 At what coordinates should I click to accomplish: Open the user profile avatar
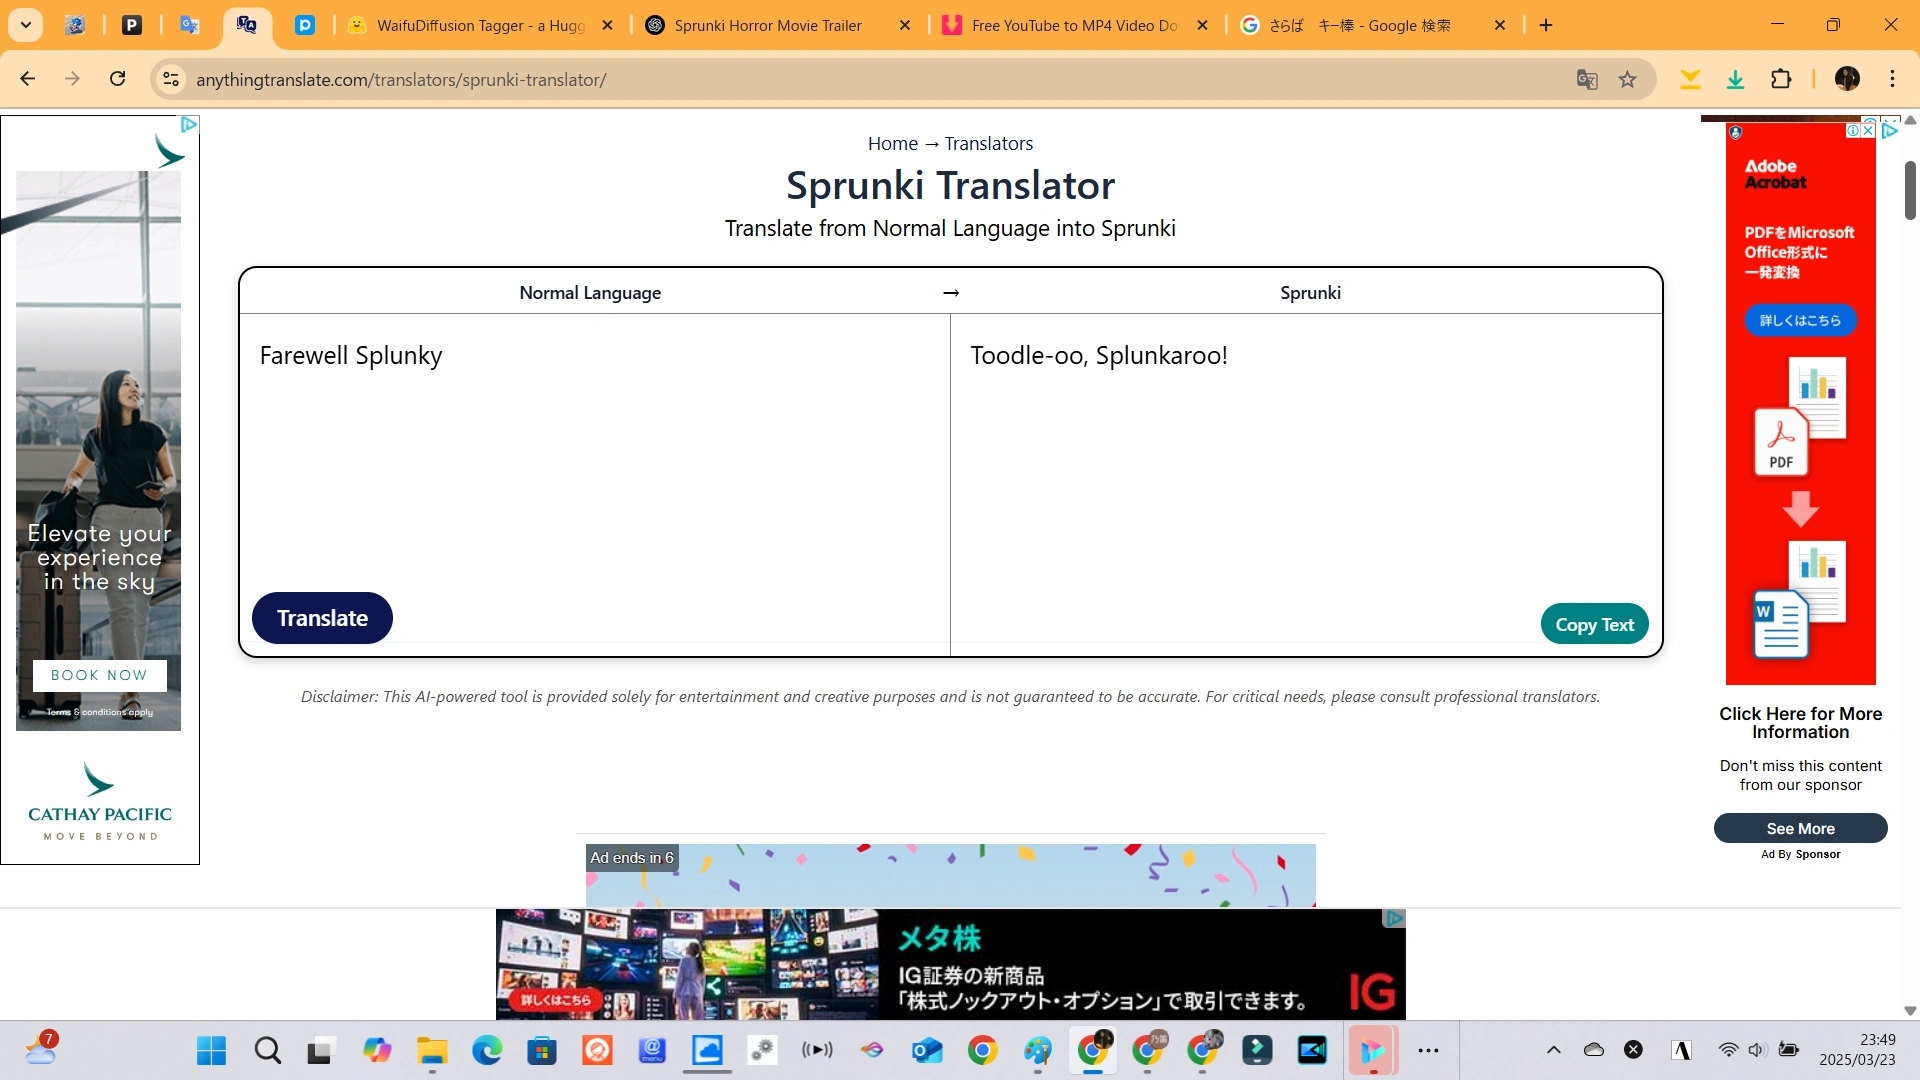point(1847,79)
